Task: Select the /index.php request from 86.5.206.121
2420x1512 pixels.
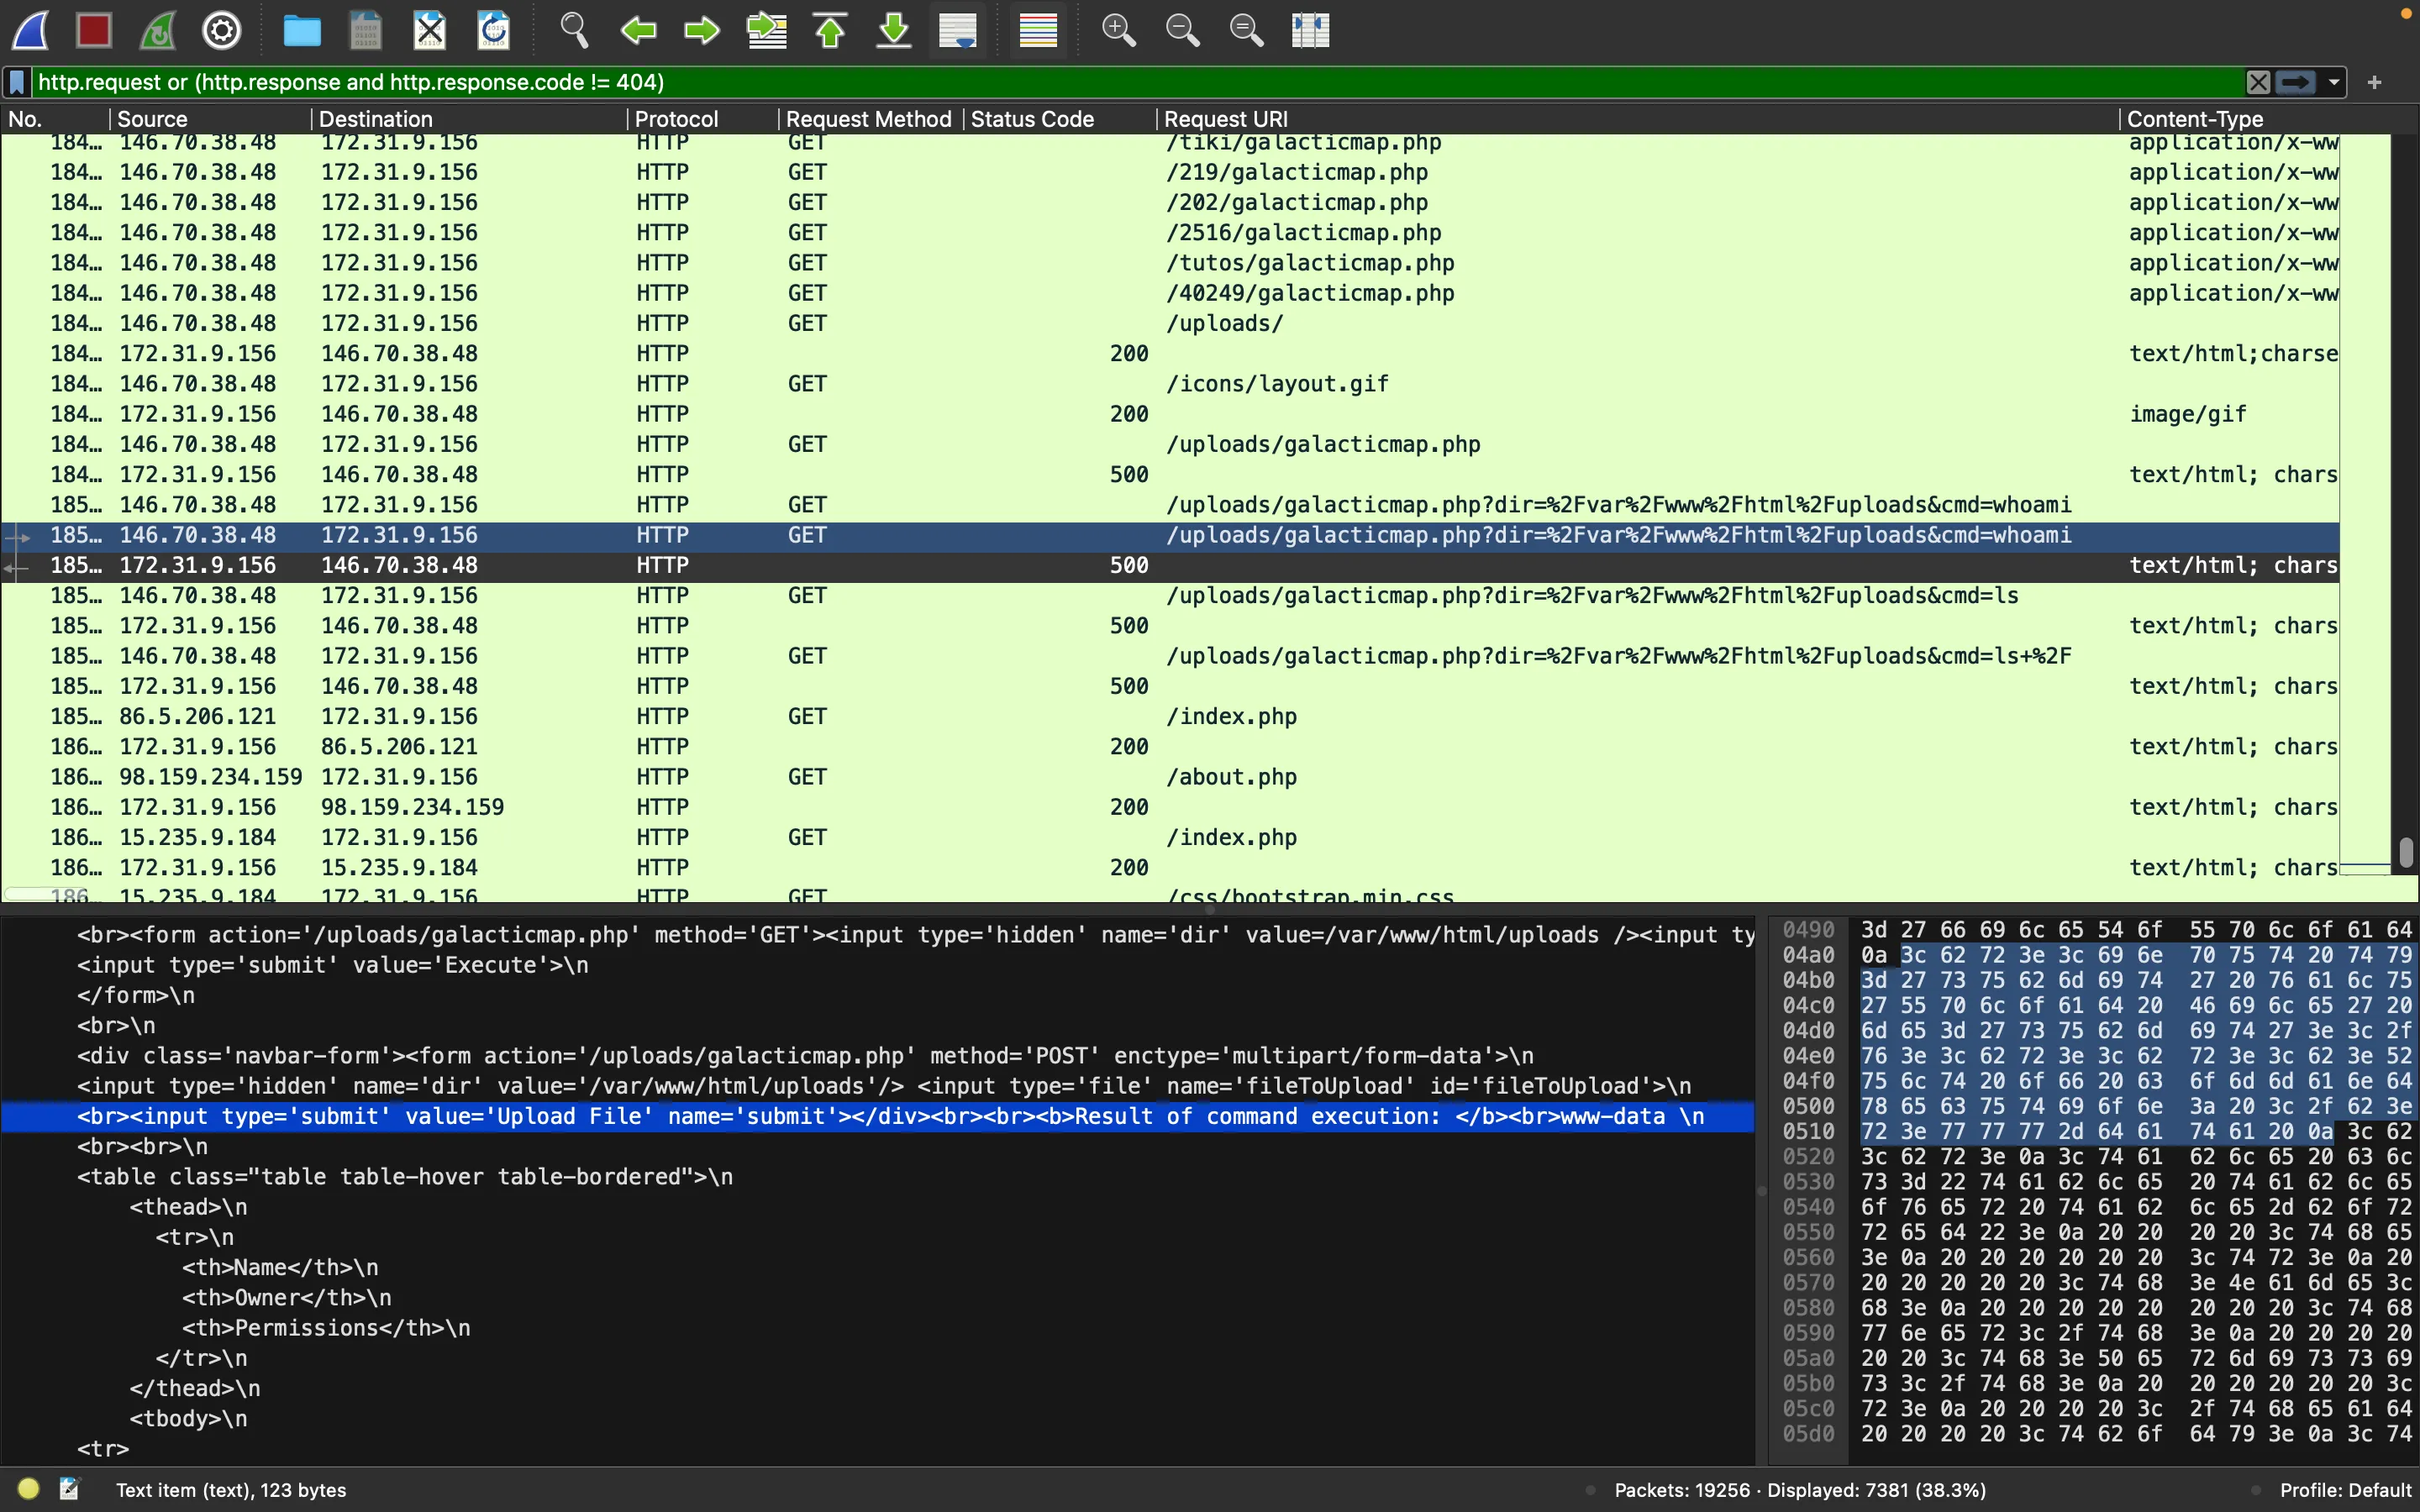Action: (1170, 716)
